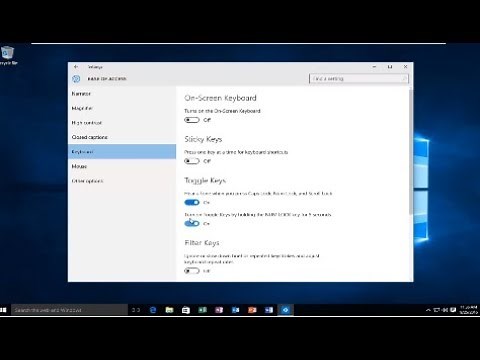This screenshot has height=360, width=480.
Task: Click the Settings window vertical scrollbar
Action: 411,152
